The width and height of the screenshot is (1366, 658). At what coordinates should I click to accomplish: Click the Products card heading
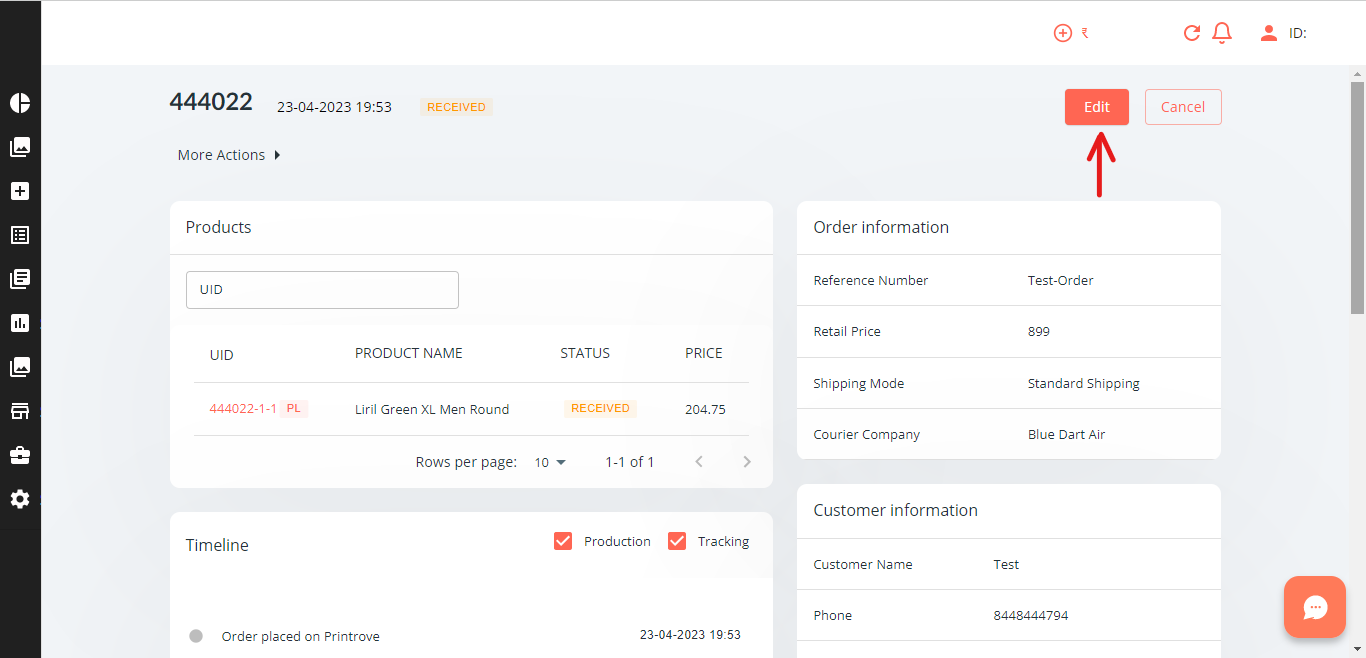(218, 227)
